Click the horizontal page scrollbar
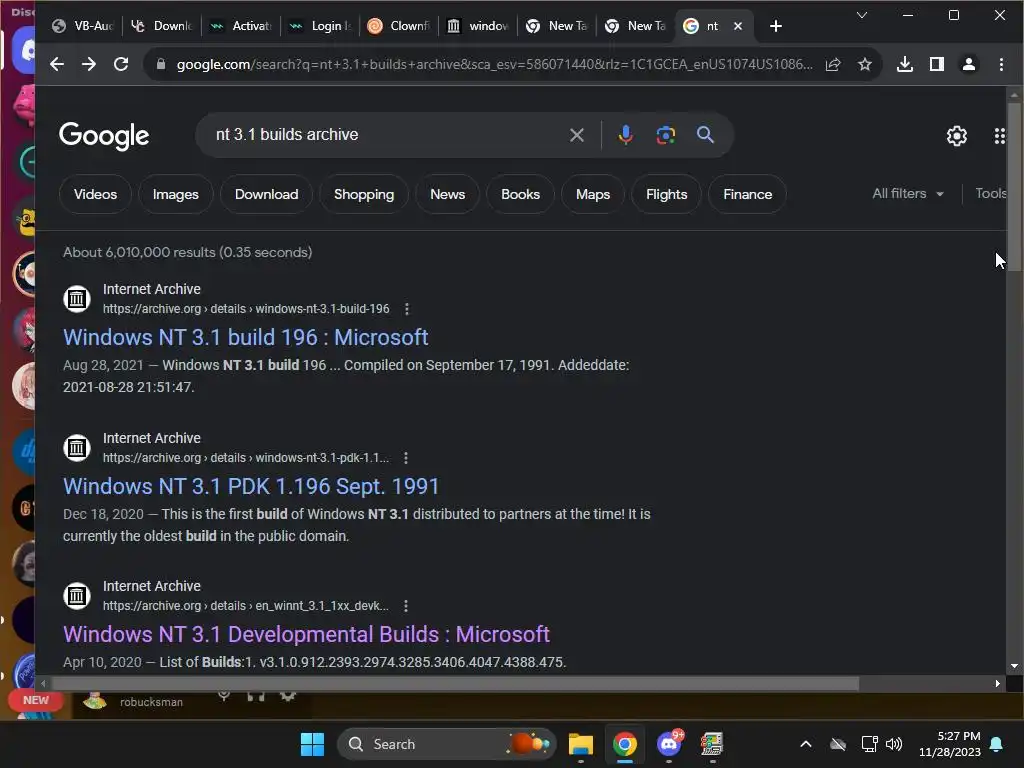Viewport: 1024px width, 768px height. [x=455, y=684]
